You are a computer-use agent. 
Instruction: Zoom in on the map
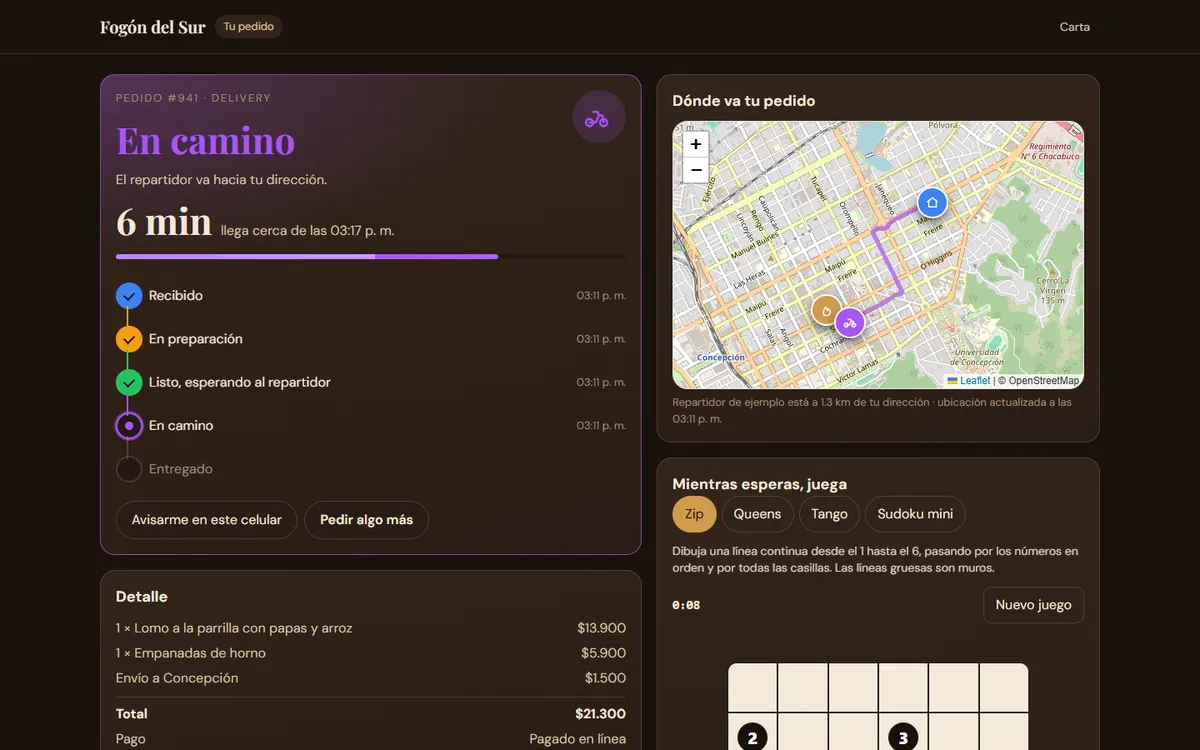point(696,144)
